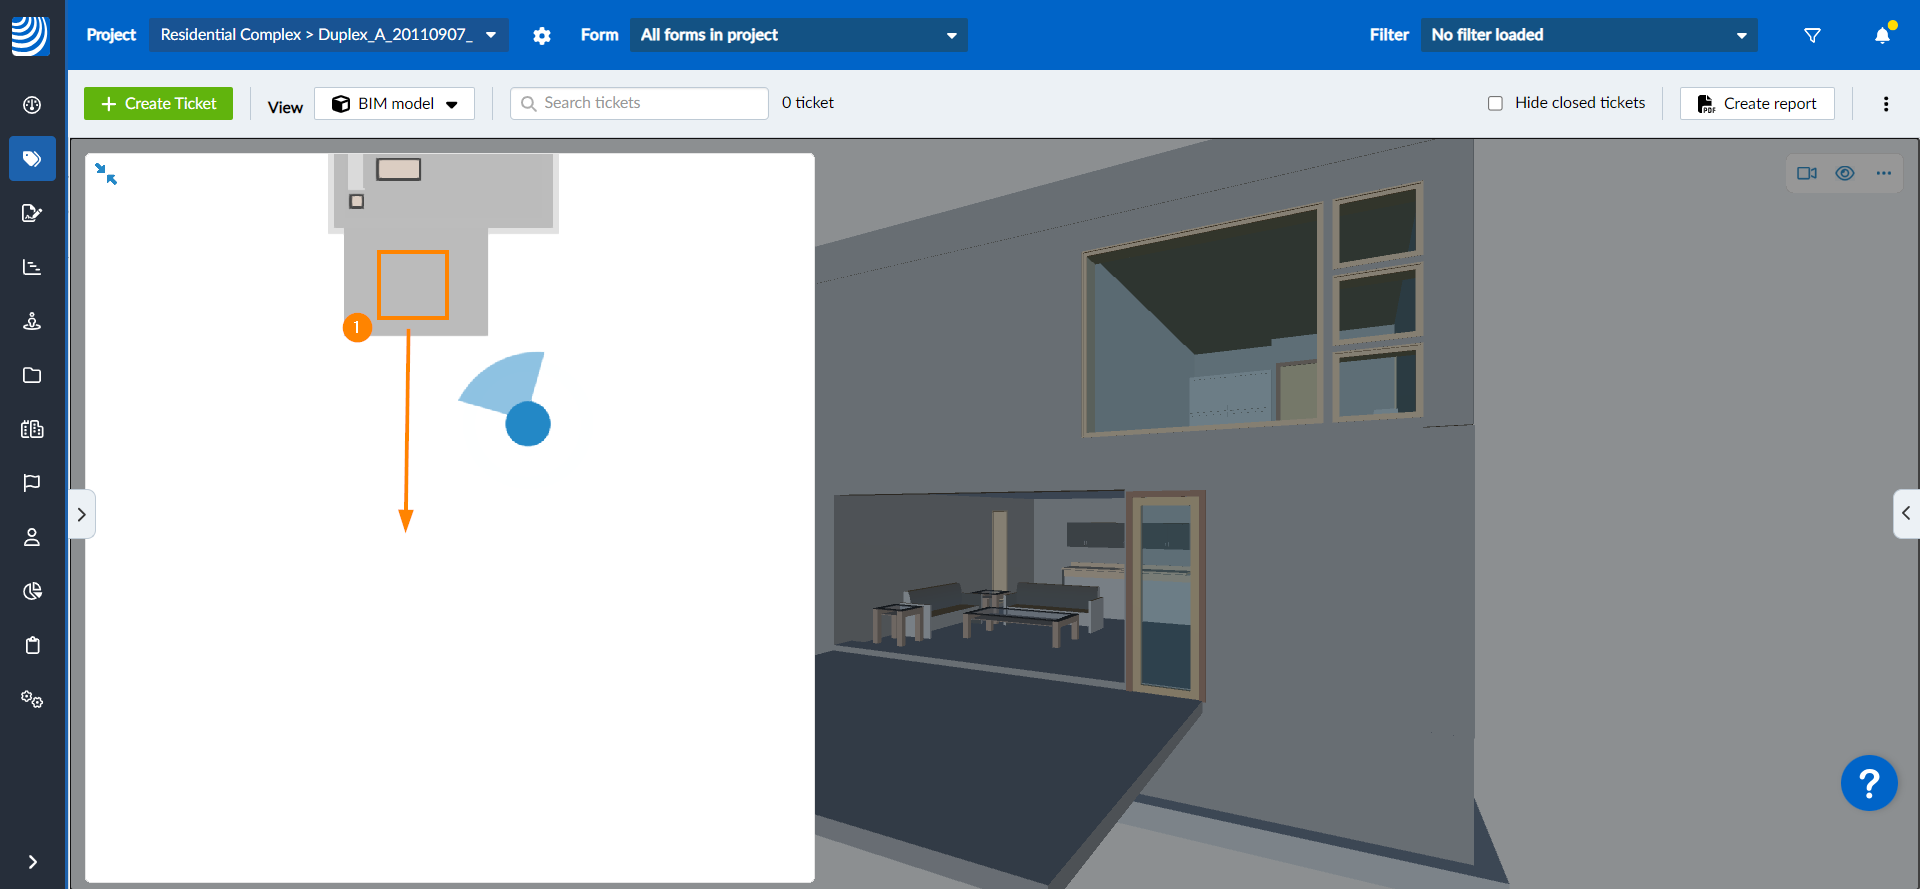The width and height of the screenshot is (1920, 889).
Task: Open the Project selection dropdown
Action: point(328,35)
